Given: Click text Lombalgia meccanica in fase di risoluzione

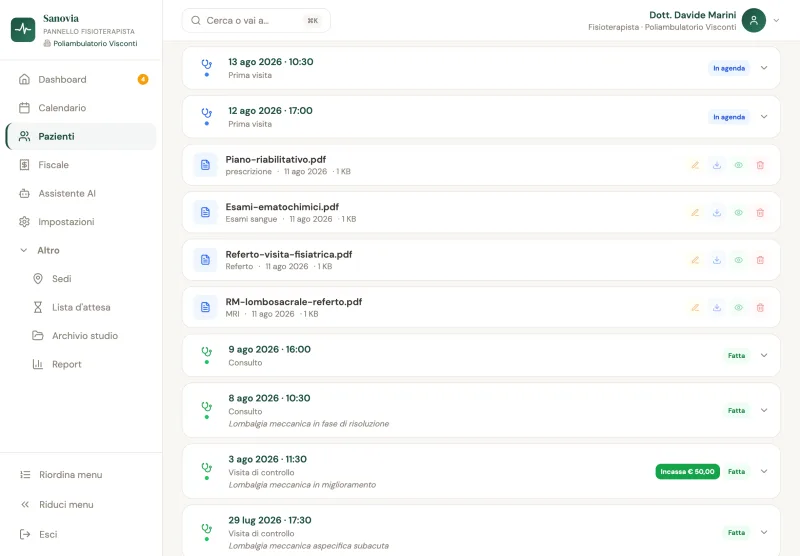Looking at the screenshot, I should 309,424.
